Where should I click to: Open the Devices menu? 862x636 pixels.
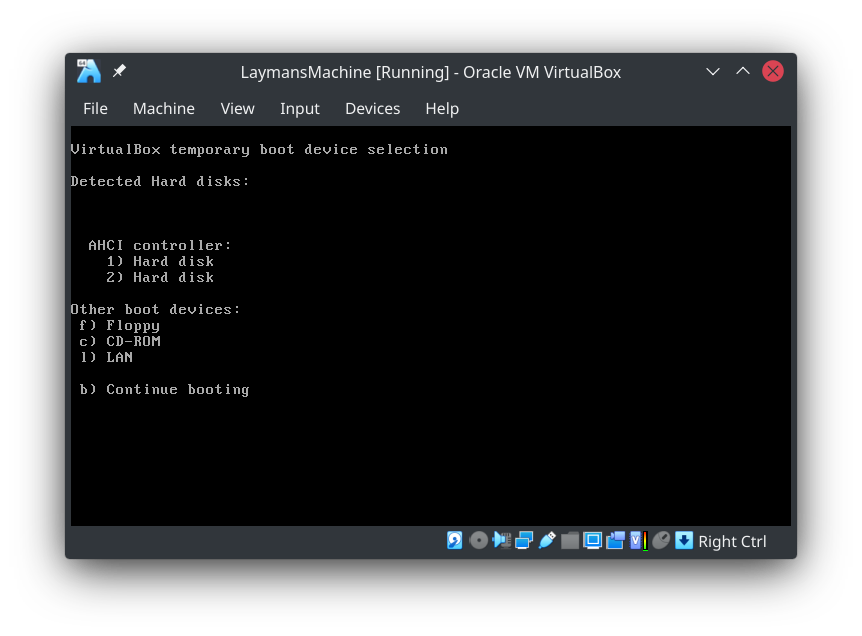coord(373,109)
